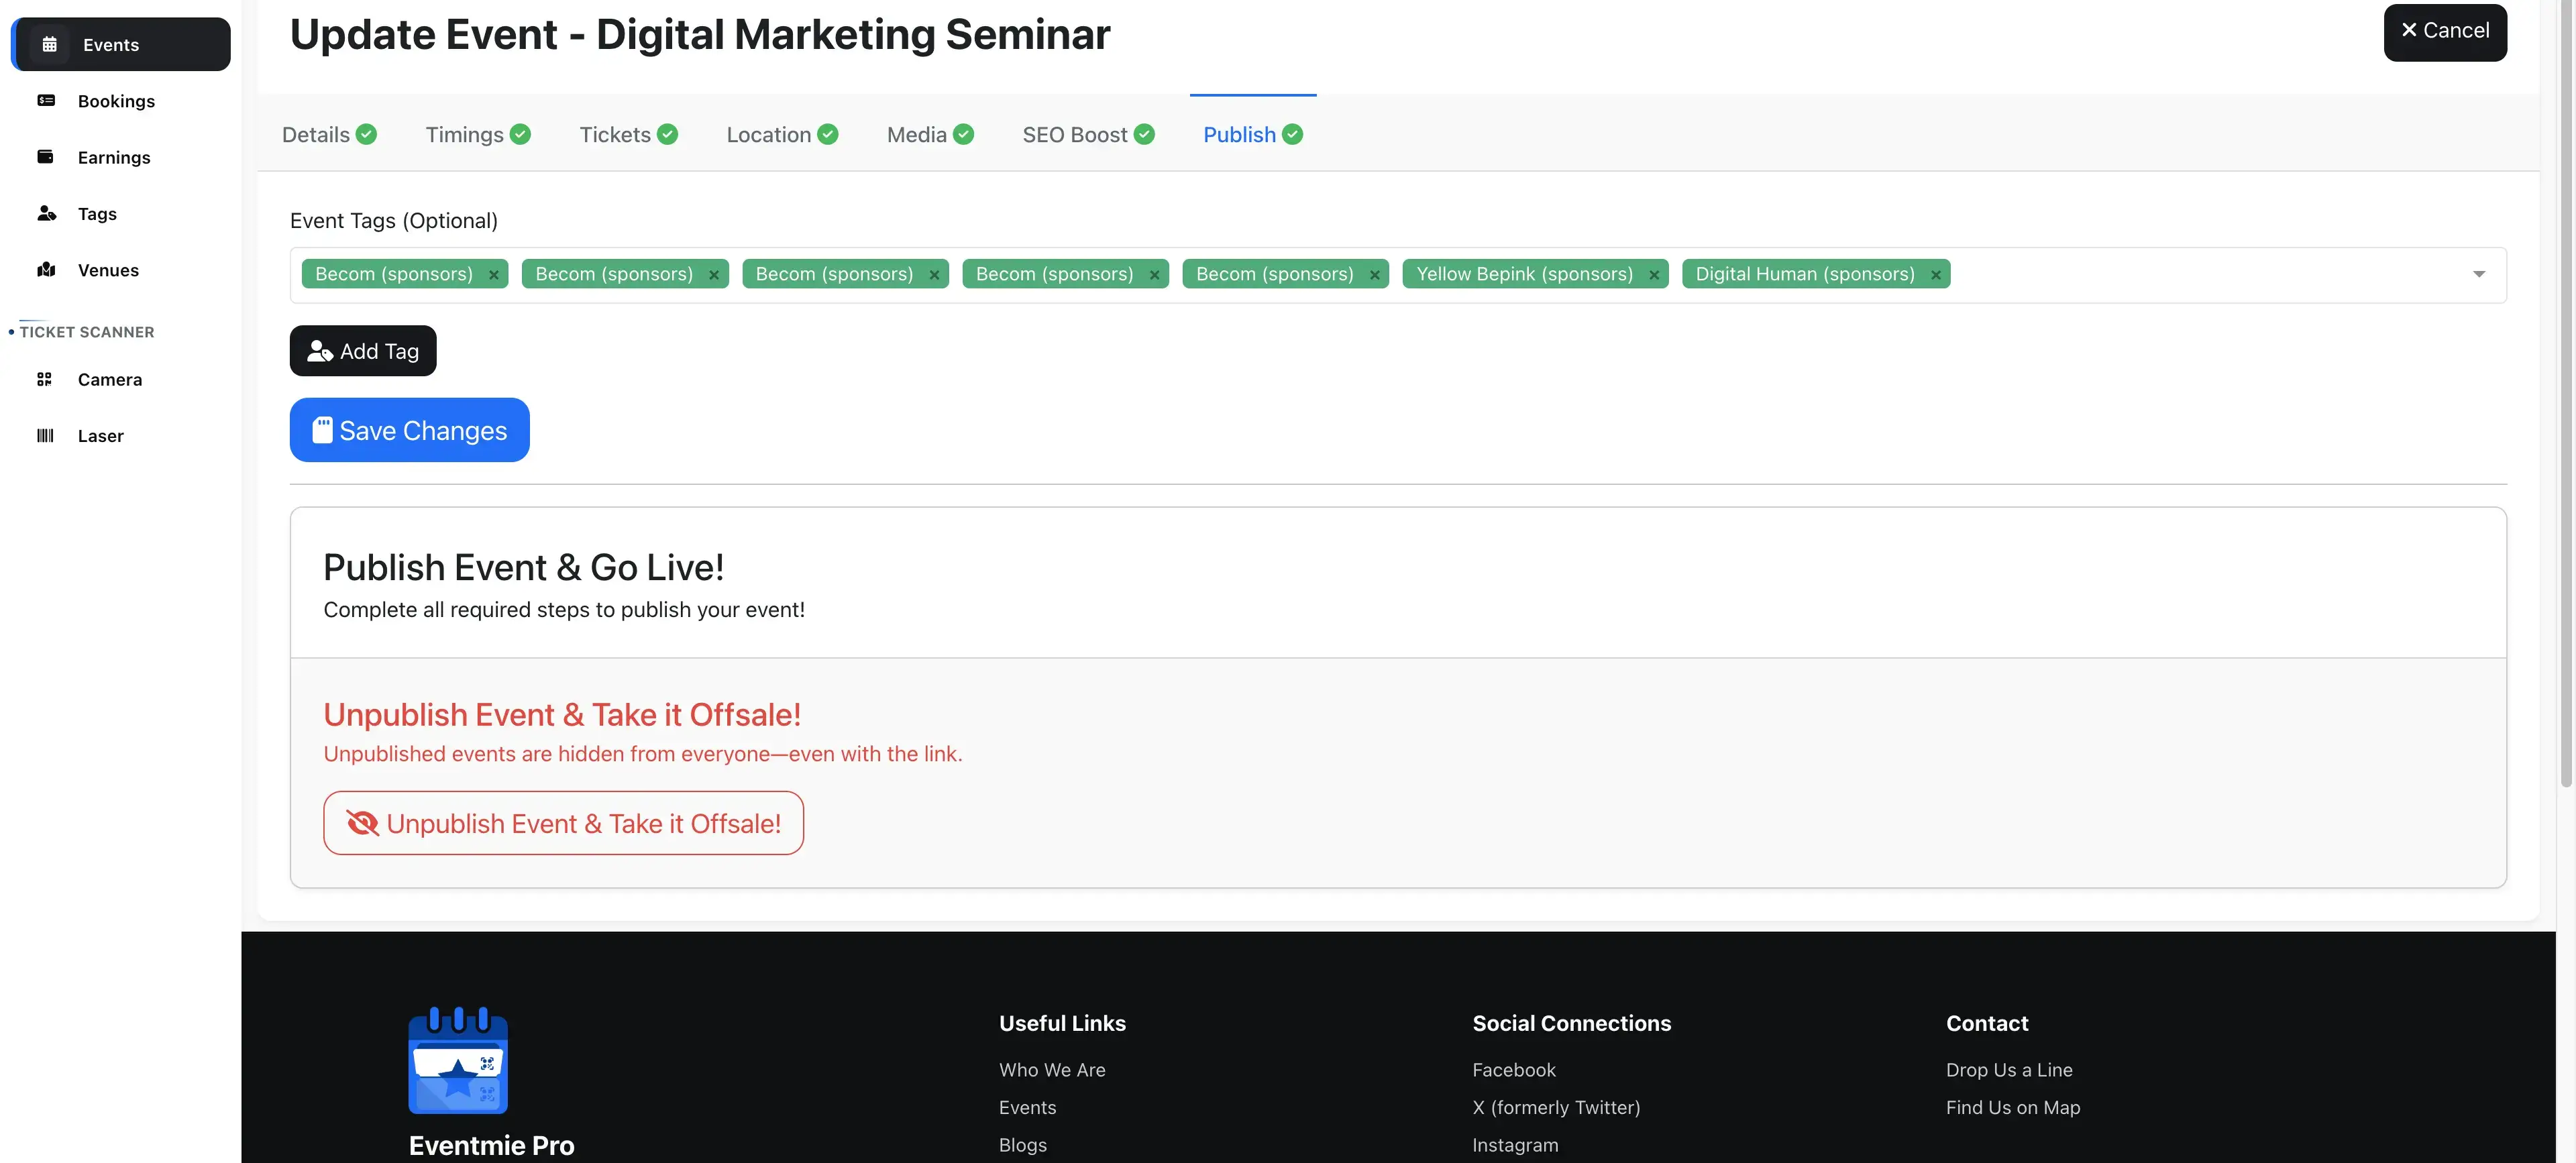Open Venues via its sidebar icon

point(47,269)
